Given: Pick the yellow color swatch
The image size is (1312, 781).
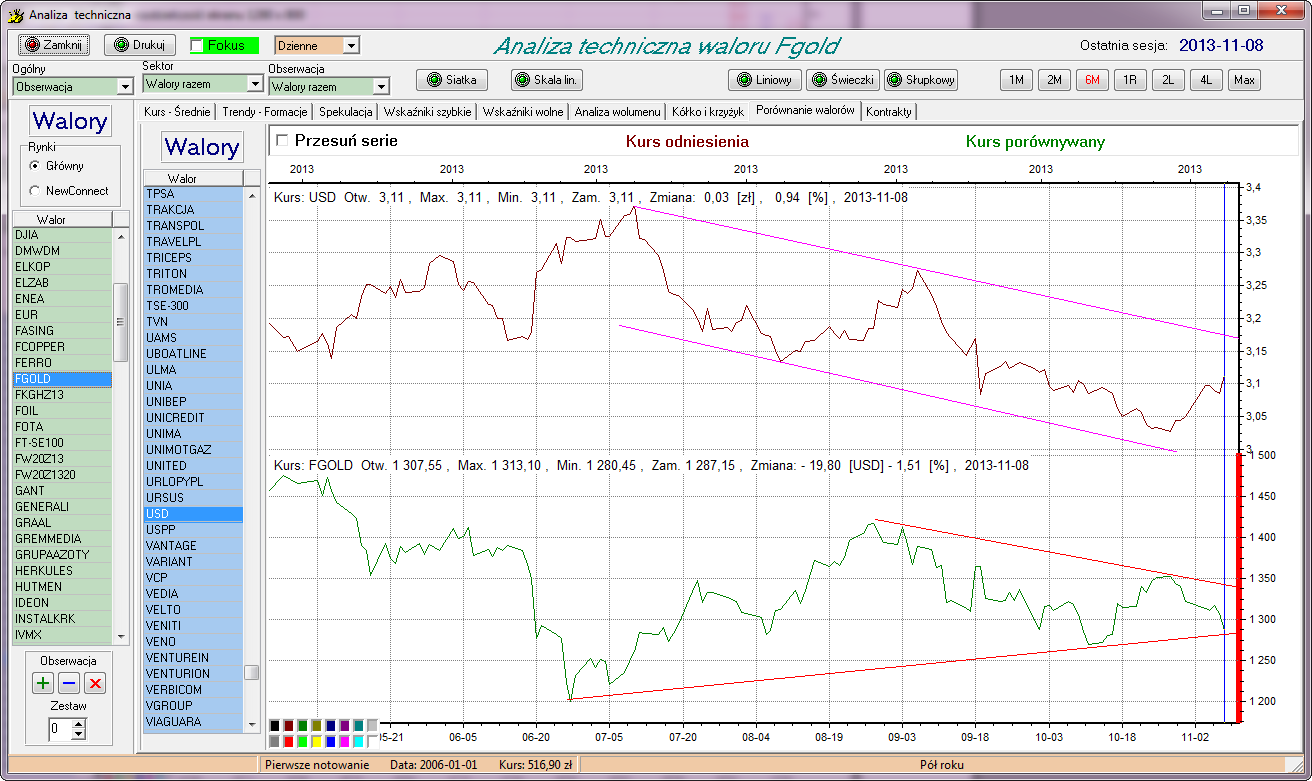Looking at the screenshot, I should [x=317, y=742].
